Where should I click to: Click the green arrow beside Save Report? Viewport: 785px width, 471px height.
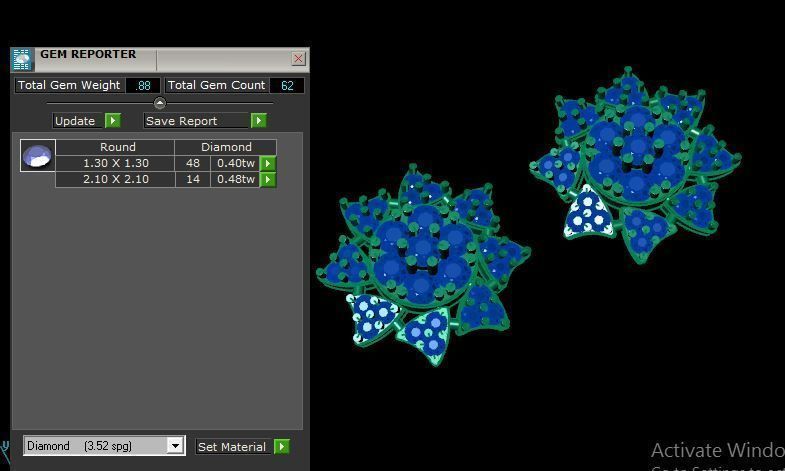[x=259, y=121]
